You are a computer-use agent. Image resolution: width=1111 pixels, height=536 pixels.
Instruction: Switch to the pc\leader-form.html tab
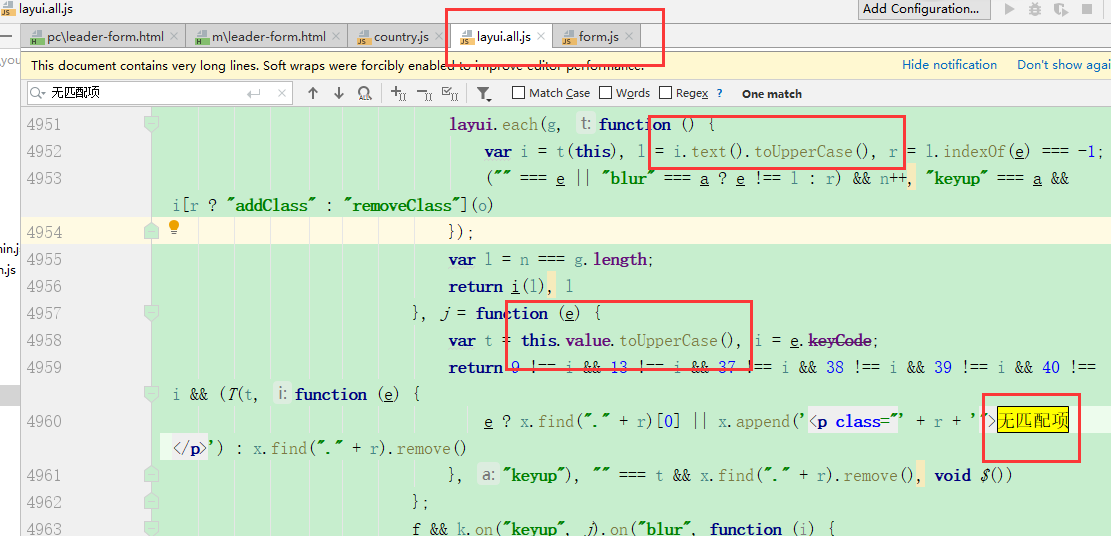(105, 36)
